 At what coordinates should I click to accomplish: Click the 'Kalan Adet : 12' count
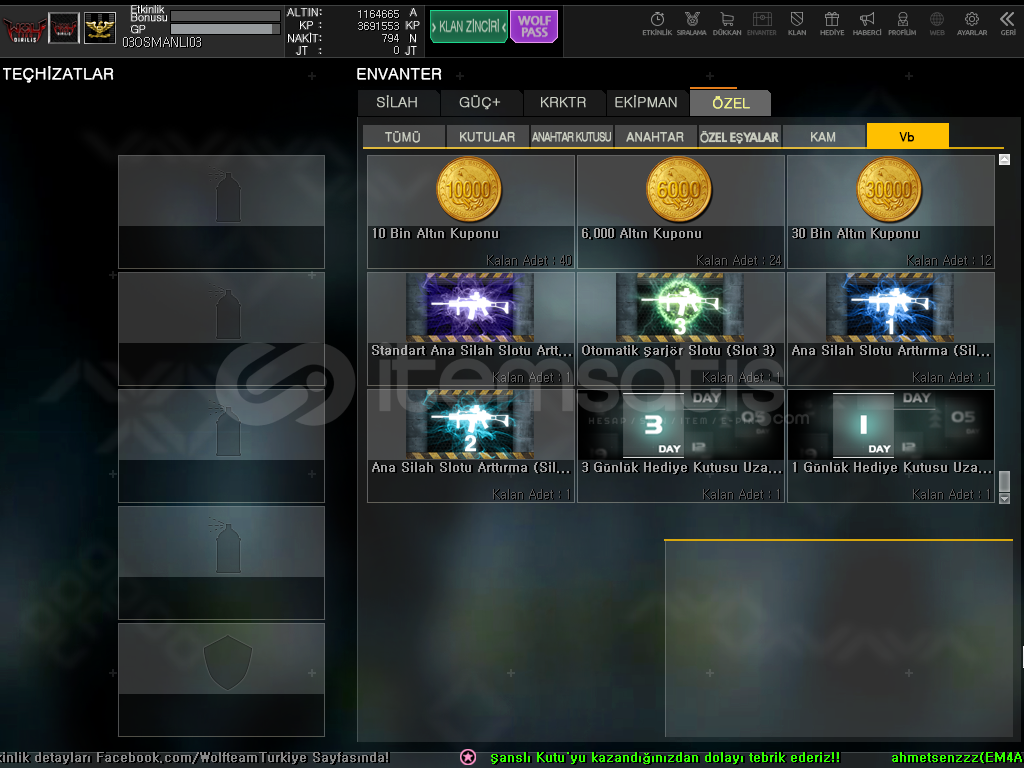click(x=949, y=261)
